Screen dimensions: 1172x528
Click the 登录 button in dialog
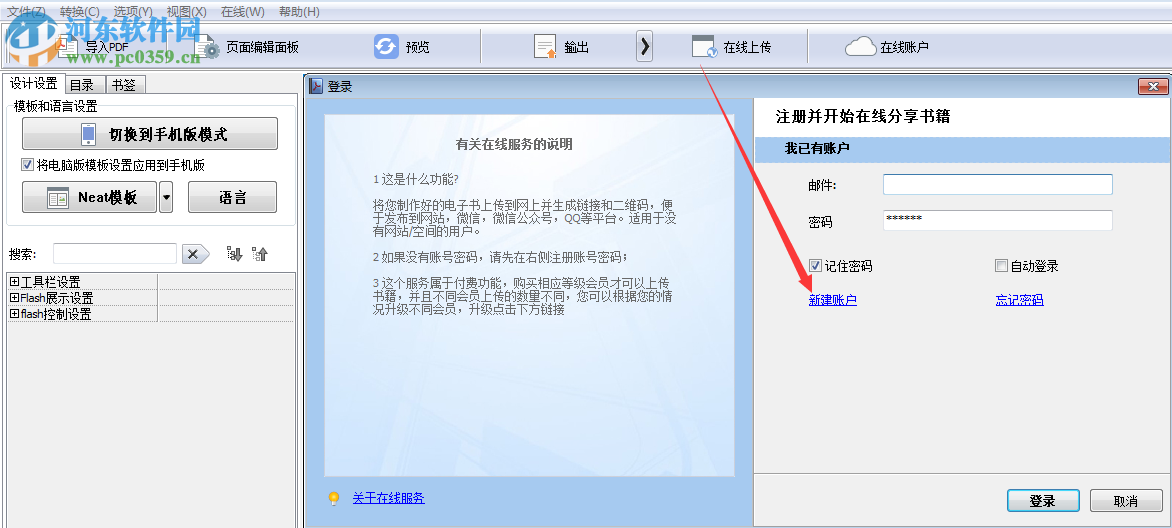pos(1043,501)
